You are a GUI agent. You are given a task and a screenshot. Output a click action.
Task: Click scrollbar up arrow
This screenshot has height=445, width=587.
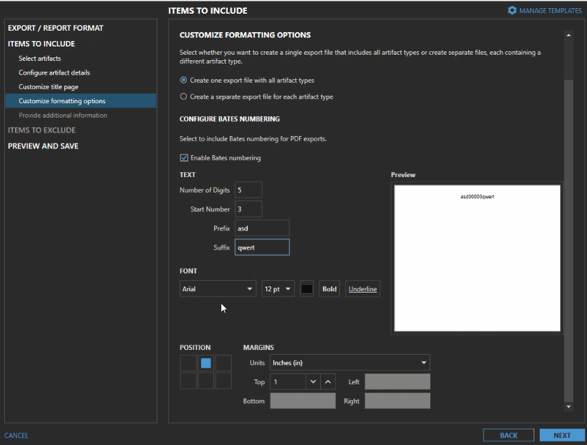[x=569, y=35]
